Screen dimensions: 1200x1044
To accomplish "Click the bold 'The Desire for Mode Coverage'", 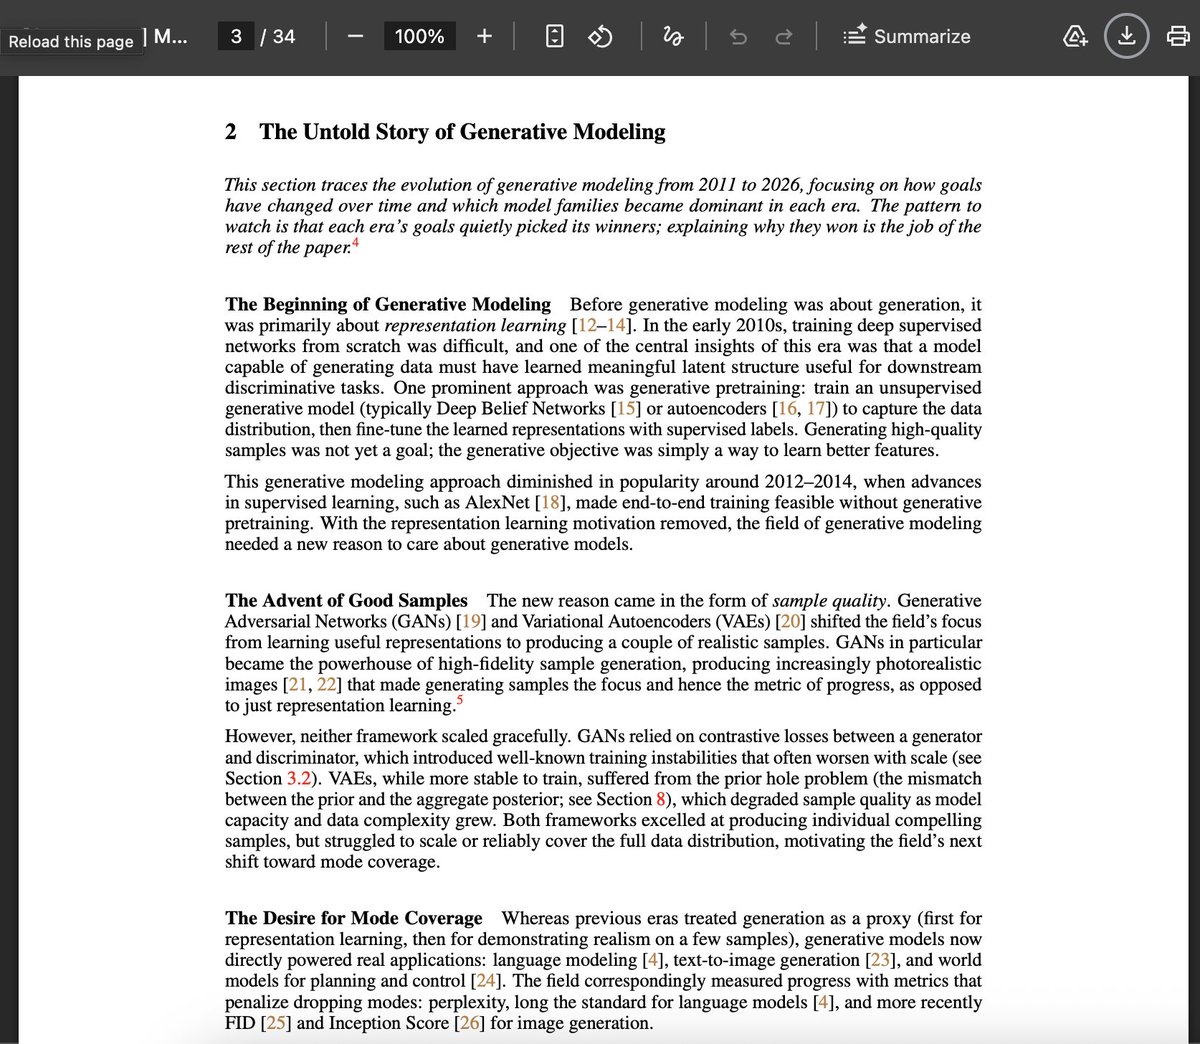I will coord(354,918).
